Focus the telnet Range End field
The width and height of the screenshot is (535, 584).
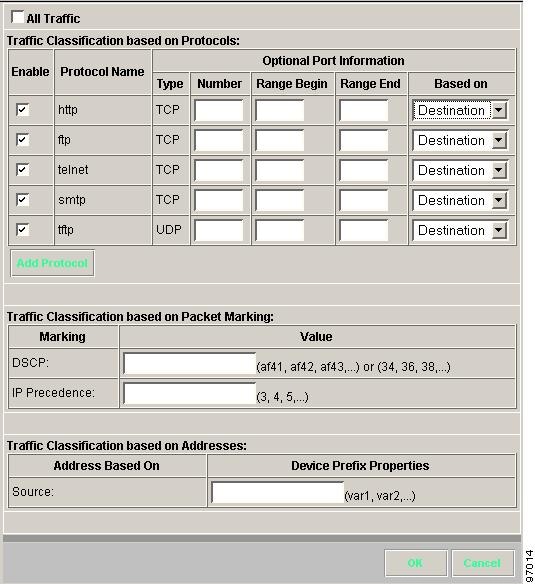point(363,171)
